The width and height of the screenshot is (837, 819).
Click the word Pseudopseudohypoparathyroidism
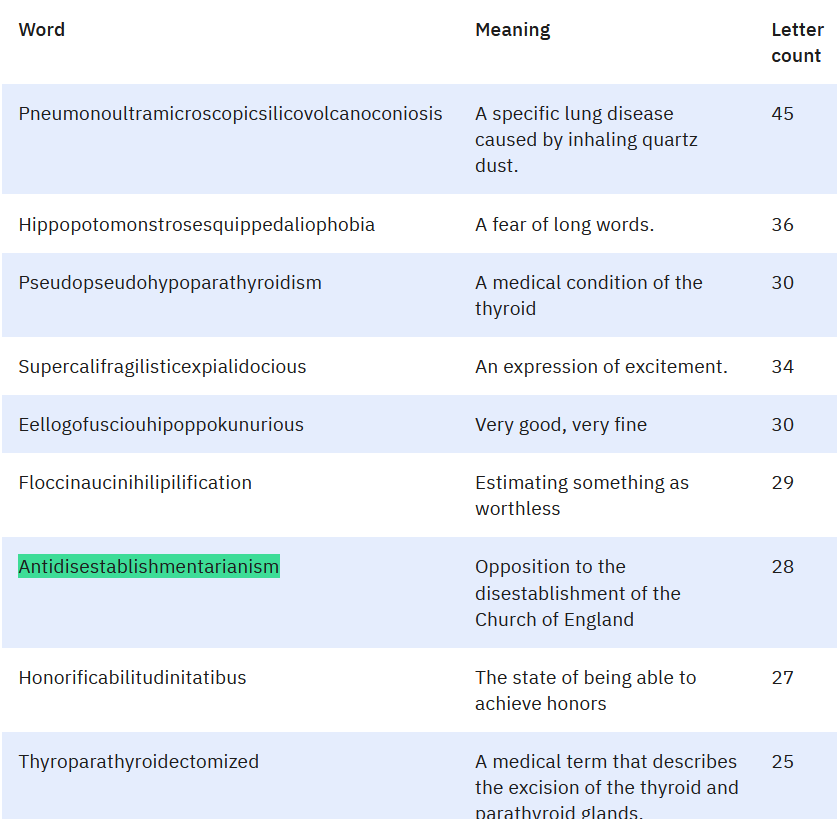point(170,283)
